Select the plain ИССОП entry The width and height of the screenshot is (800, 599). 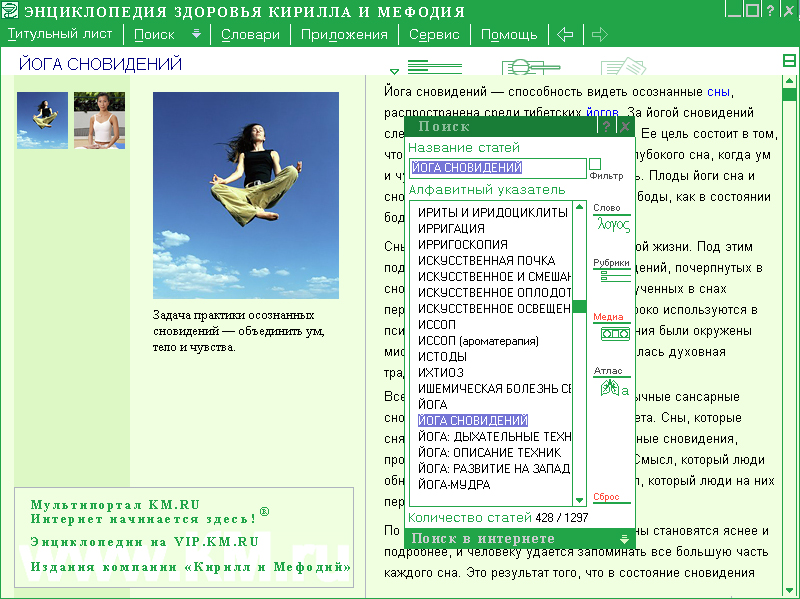click(436, 325)
